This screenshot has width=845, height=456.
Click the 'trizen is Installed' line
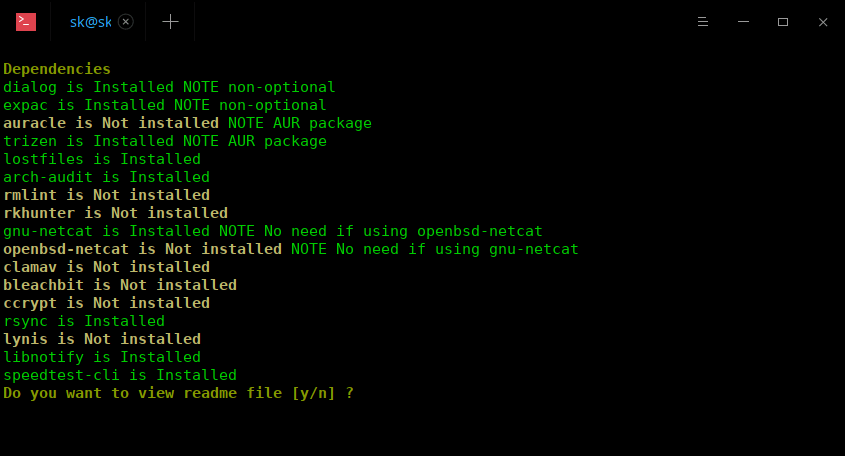click(165, 141)
